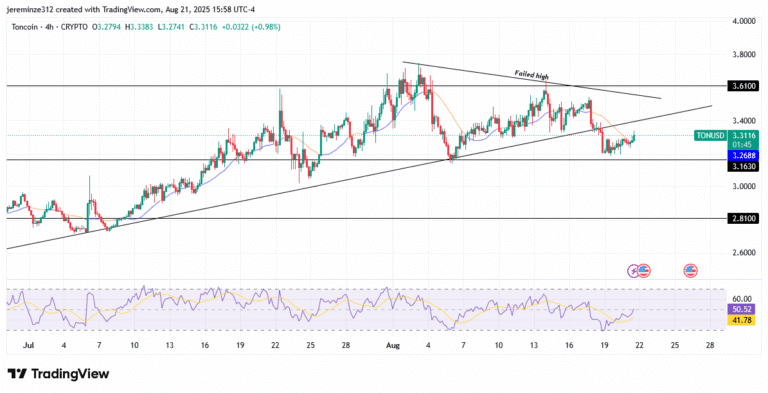Select the descending trendline under 'Failed high'

[531, 80]
